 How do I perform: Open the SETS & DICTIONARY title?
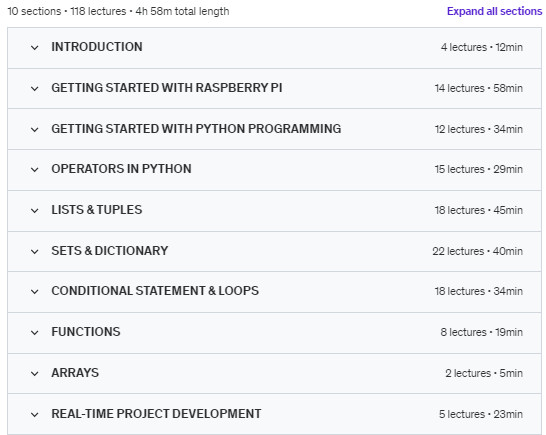[x=110, y=251]
